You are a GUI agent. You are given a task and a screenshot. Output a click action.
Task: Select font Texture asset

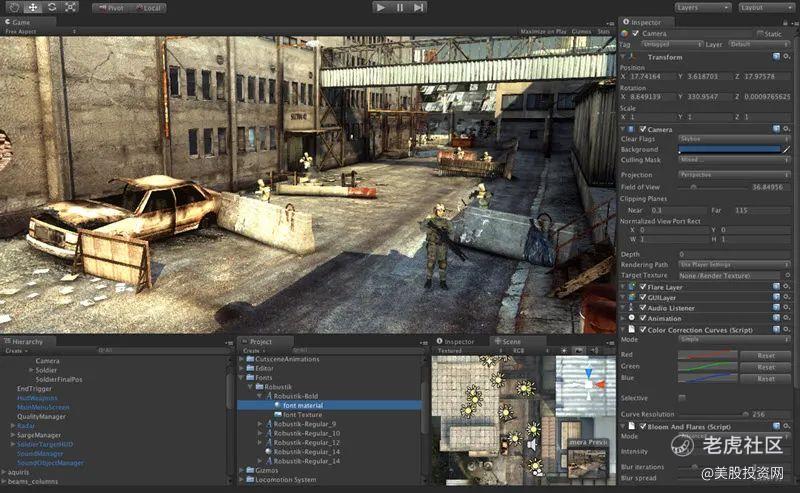pyautogui.click(x=302, y=414)
